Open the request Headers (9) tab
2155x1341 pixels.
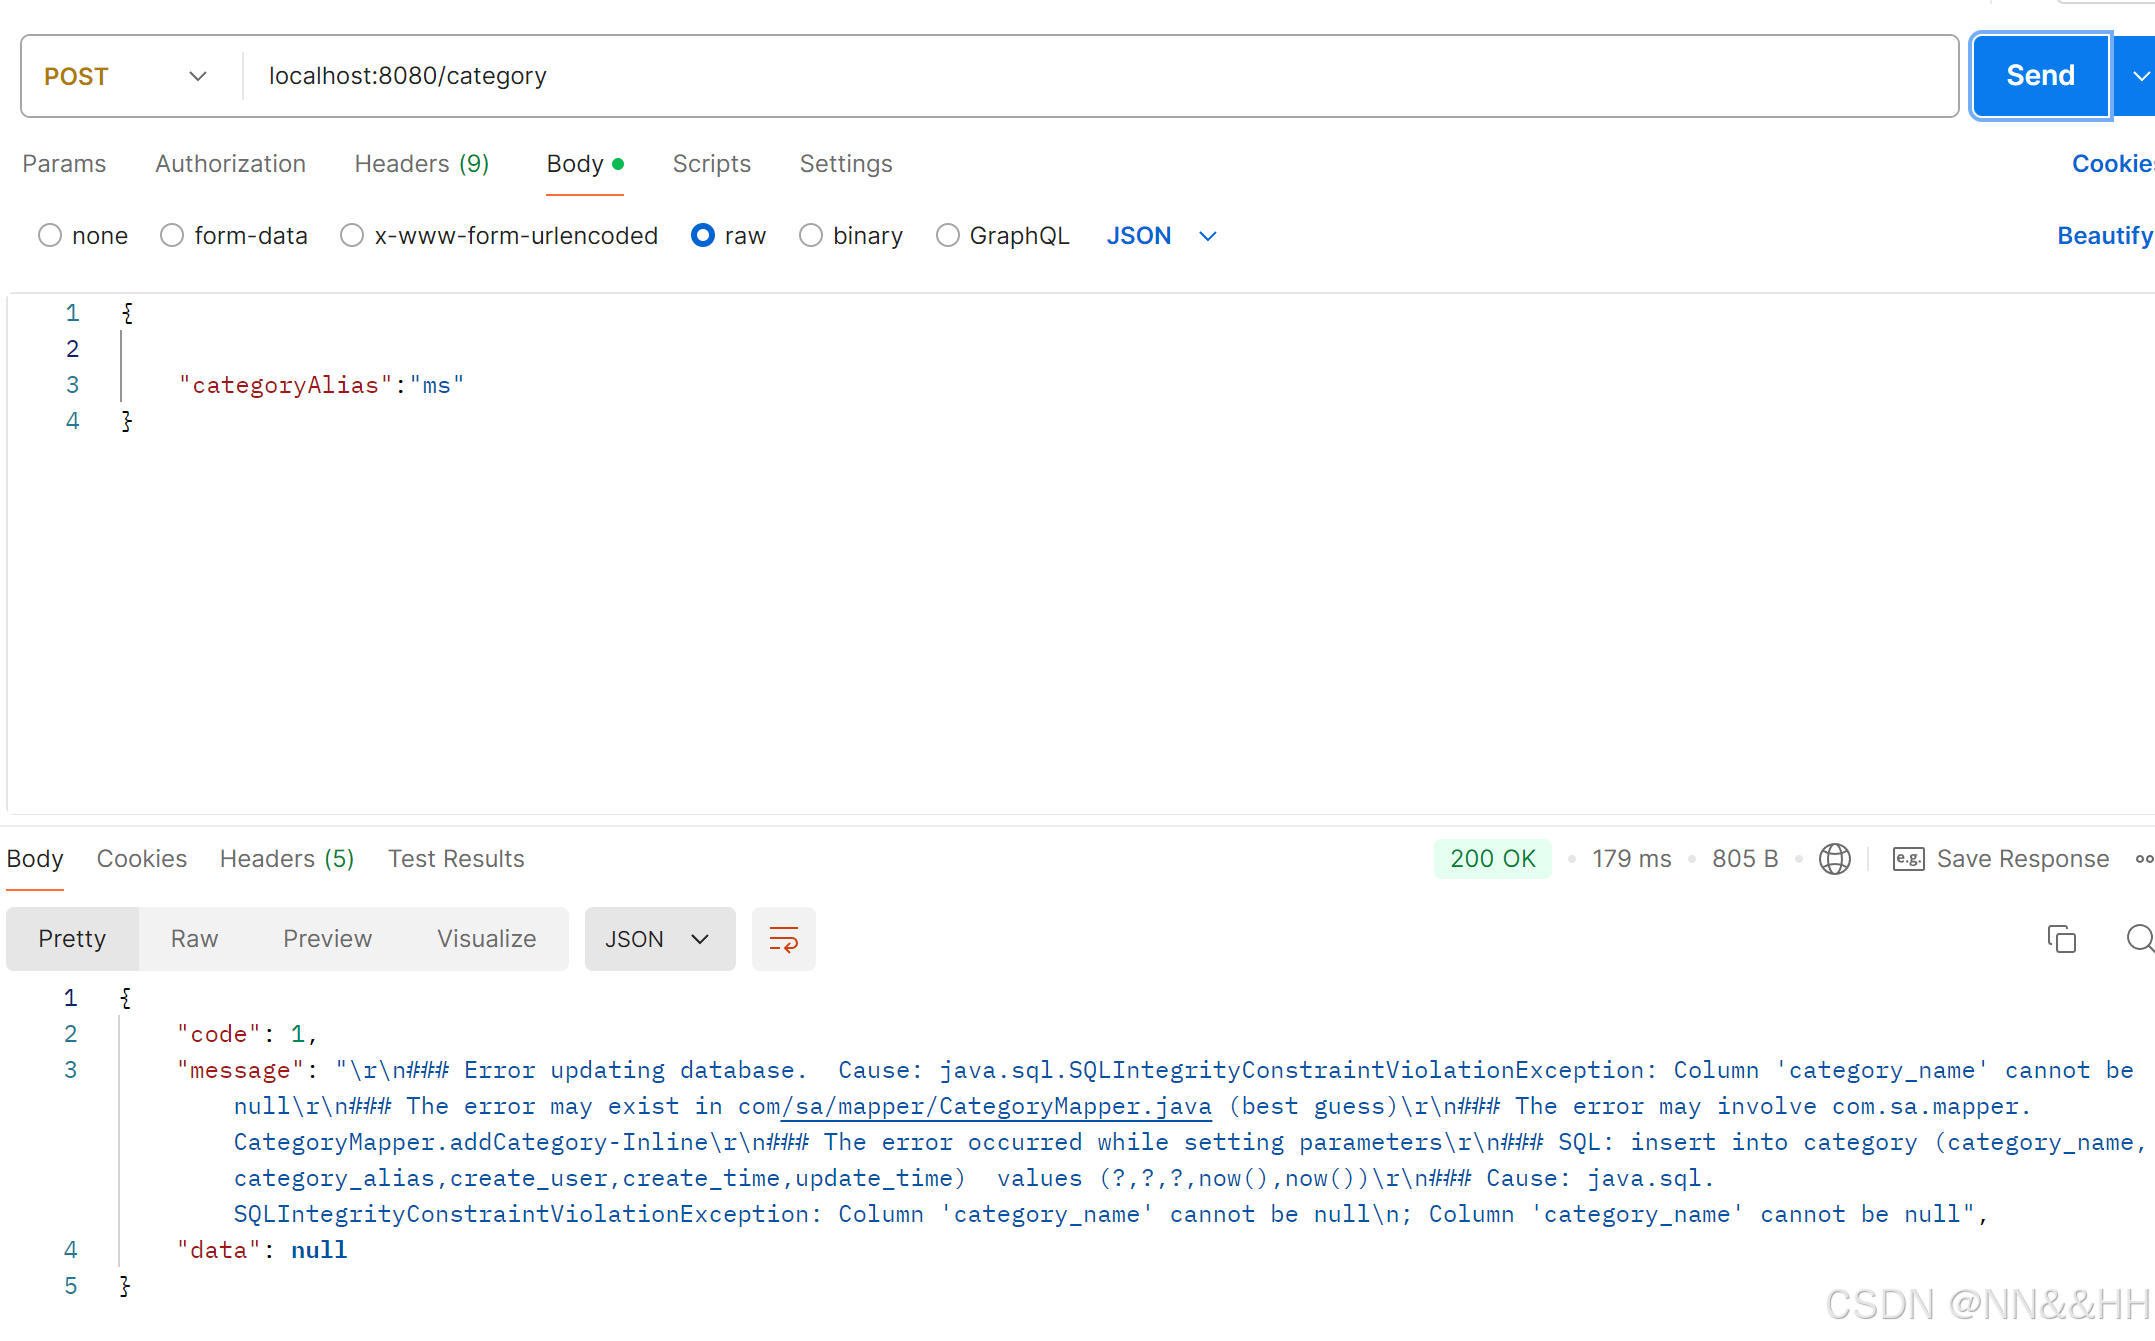(x=421, y=163)
